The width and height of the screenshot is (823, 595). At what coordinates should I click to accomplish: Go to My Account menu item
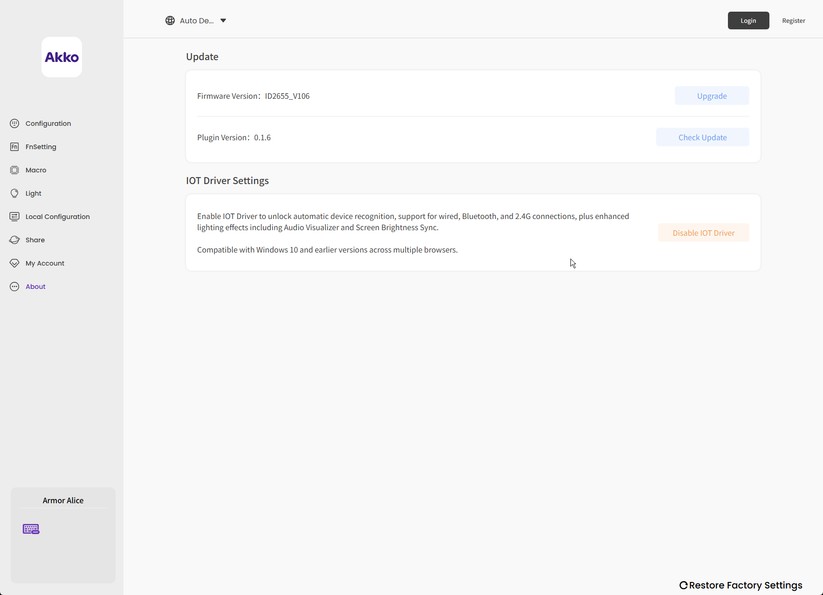[45, 263]
